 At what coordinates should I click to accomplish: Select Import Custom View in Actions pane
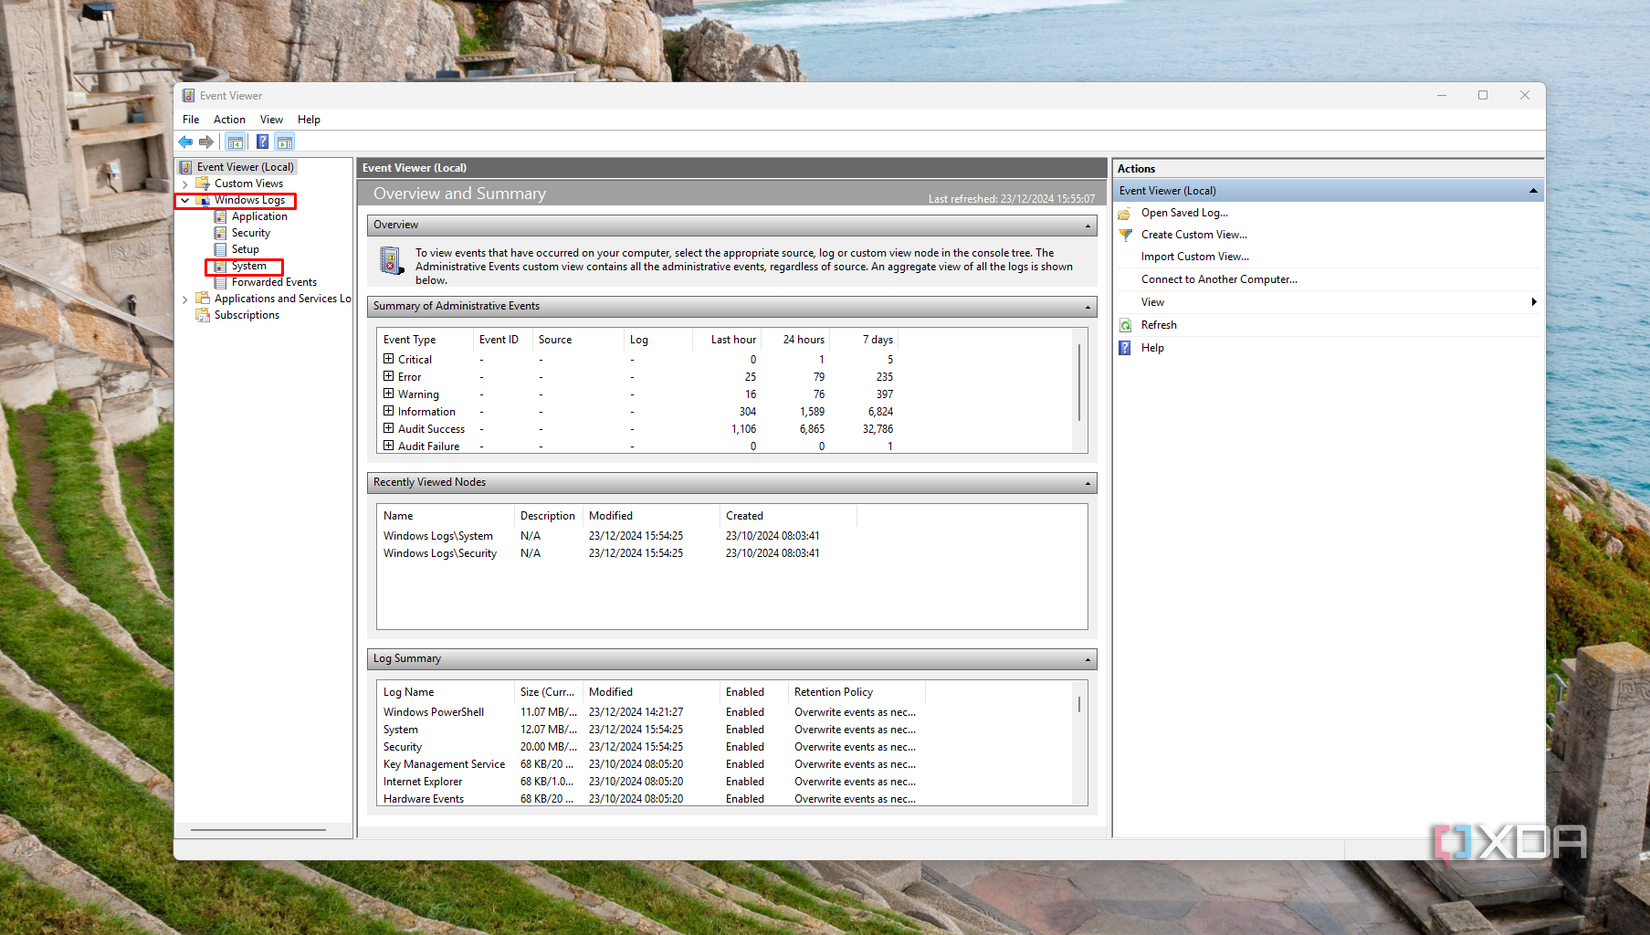(1193, 256)
